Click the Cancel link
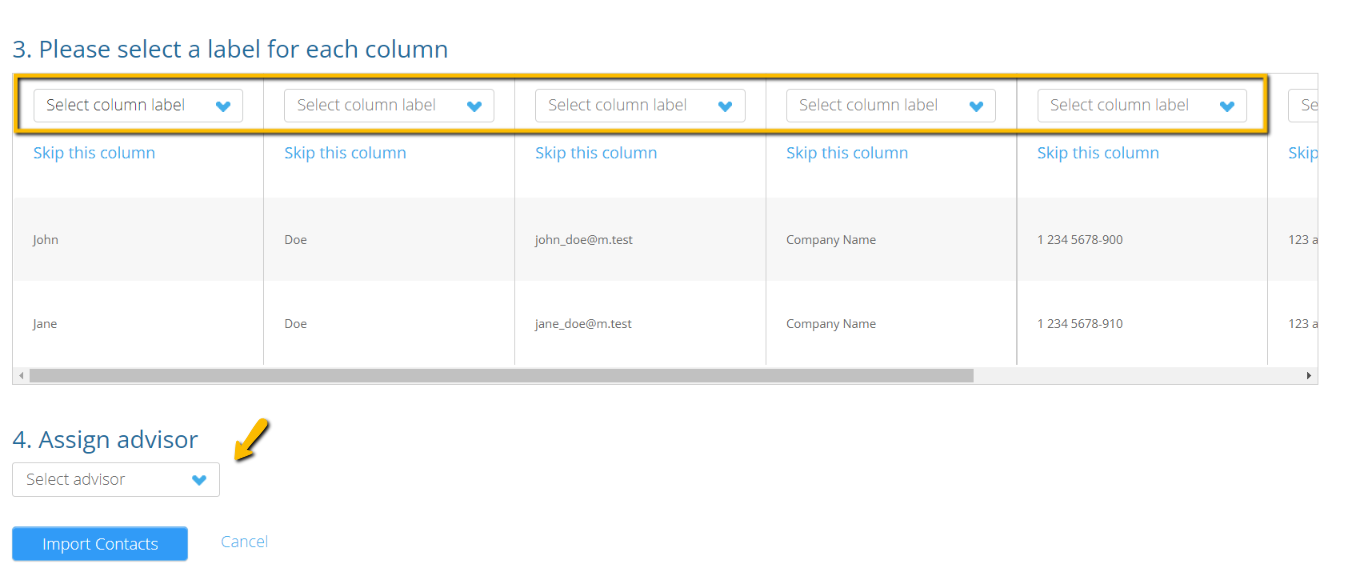The width and height of the screenshot is (1348, 566). pyautogui.click(x=244, y=542)
